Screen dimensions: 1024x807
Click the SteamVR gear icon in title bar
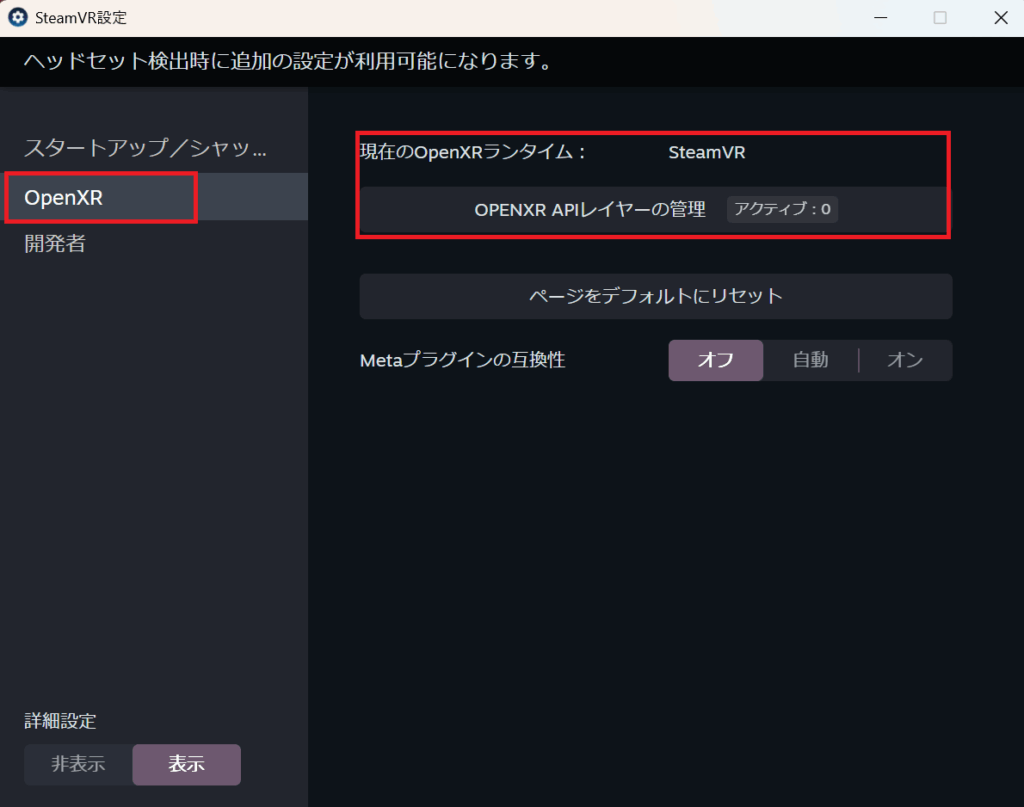pos(18,18)
